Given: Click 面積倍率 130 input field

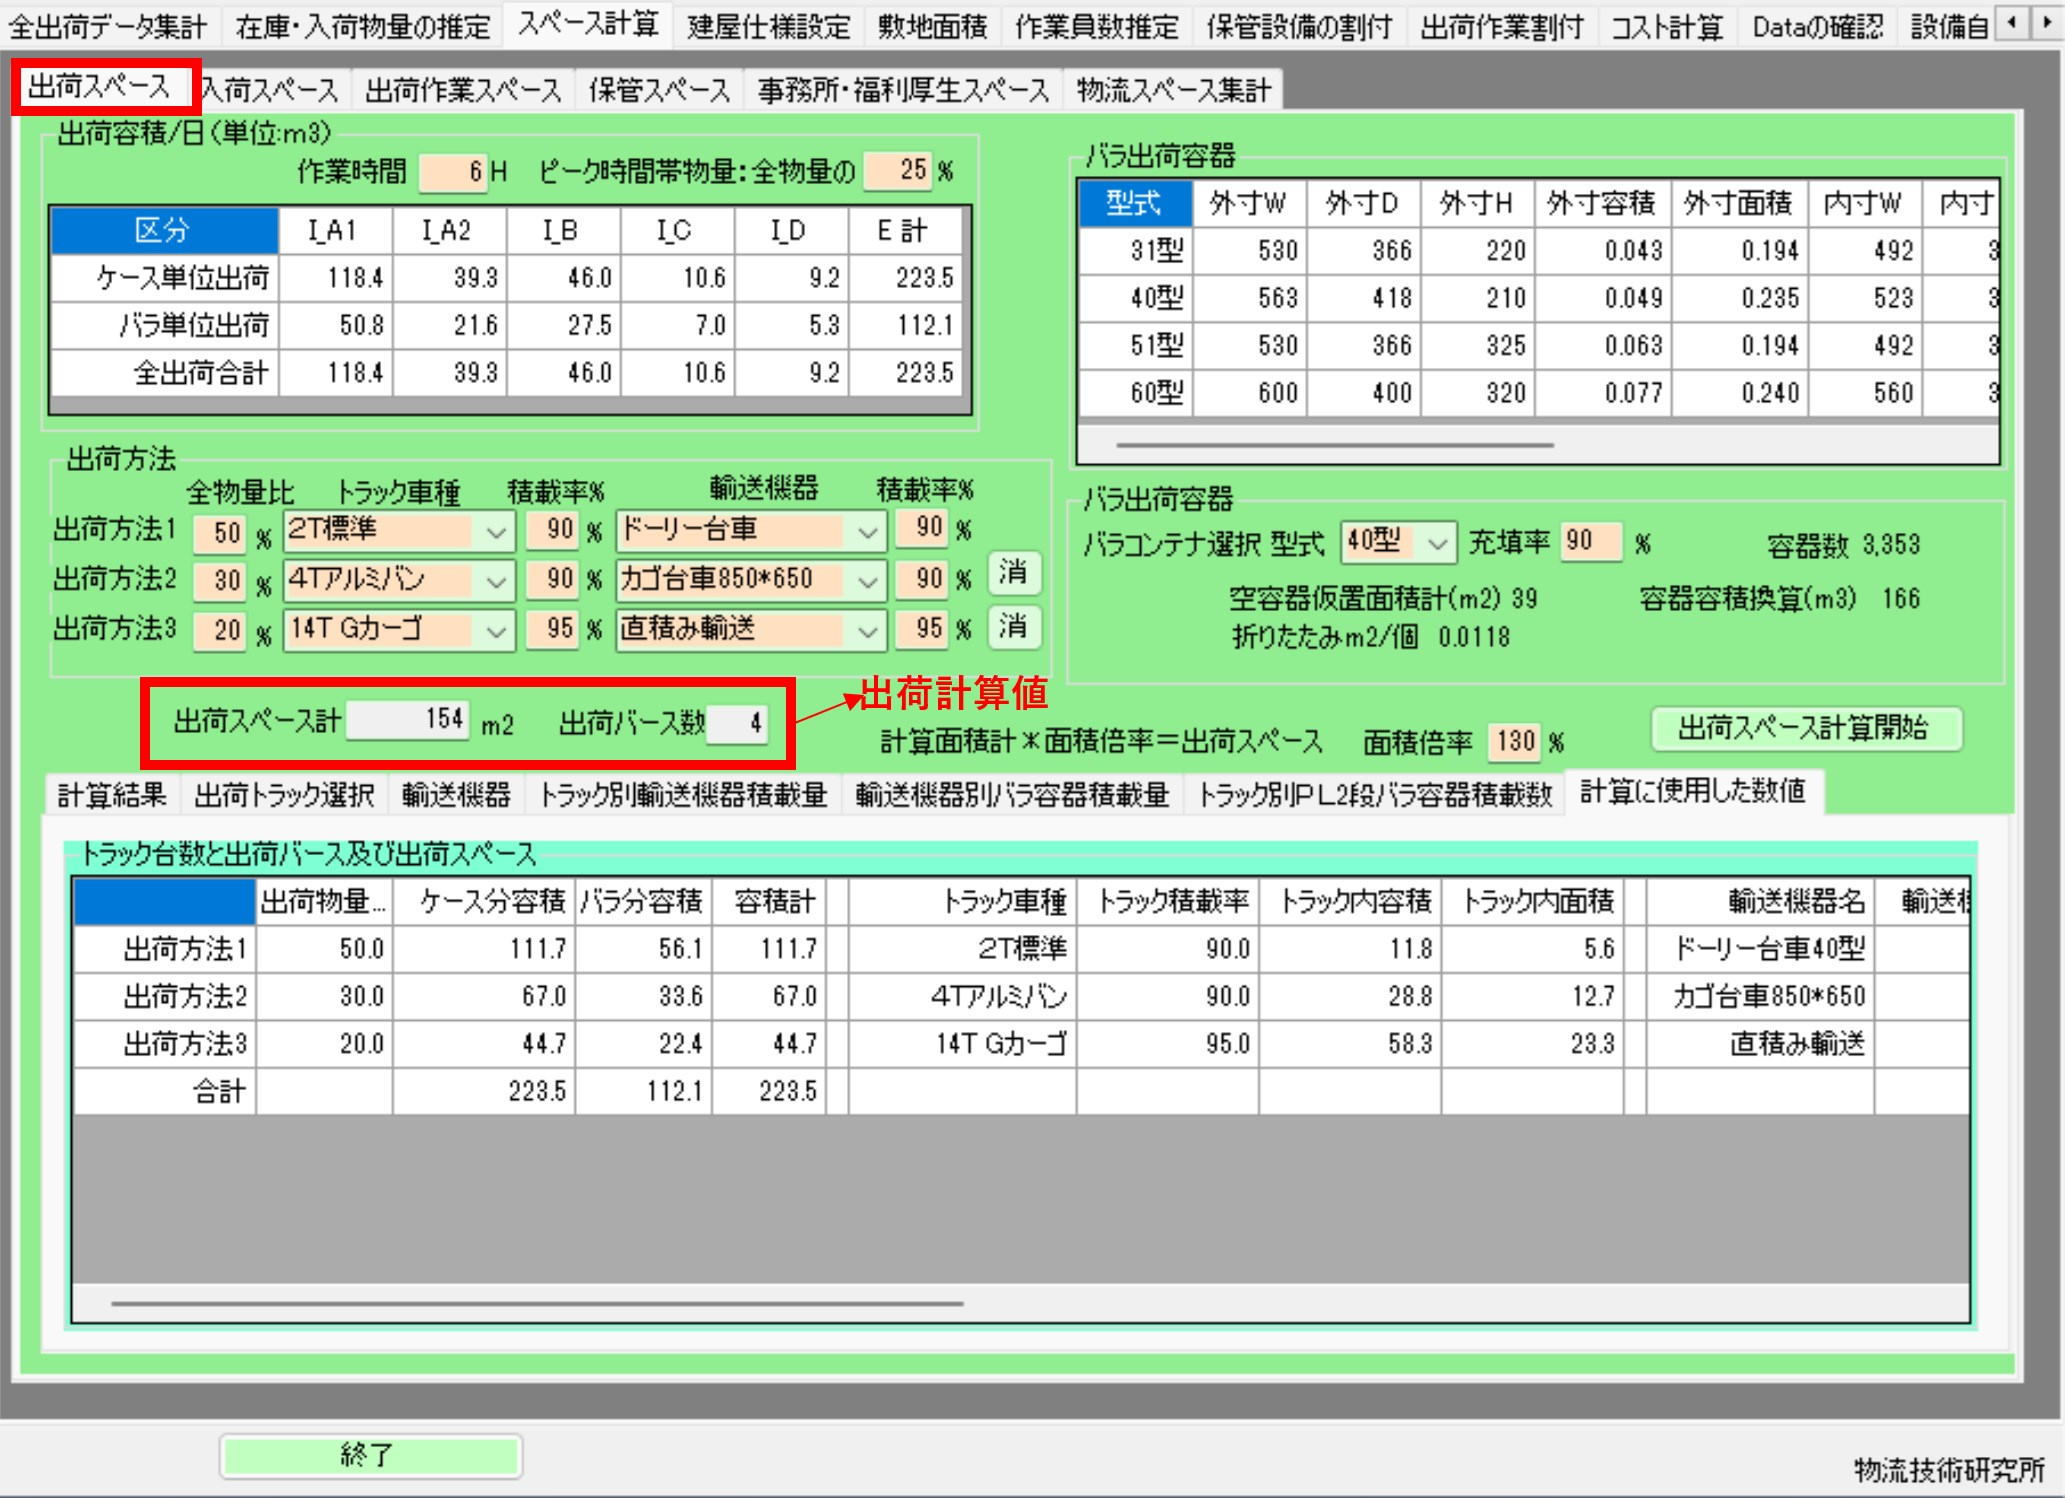Looking at the screenshot, I should point(1514,741).
